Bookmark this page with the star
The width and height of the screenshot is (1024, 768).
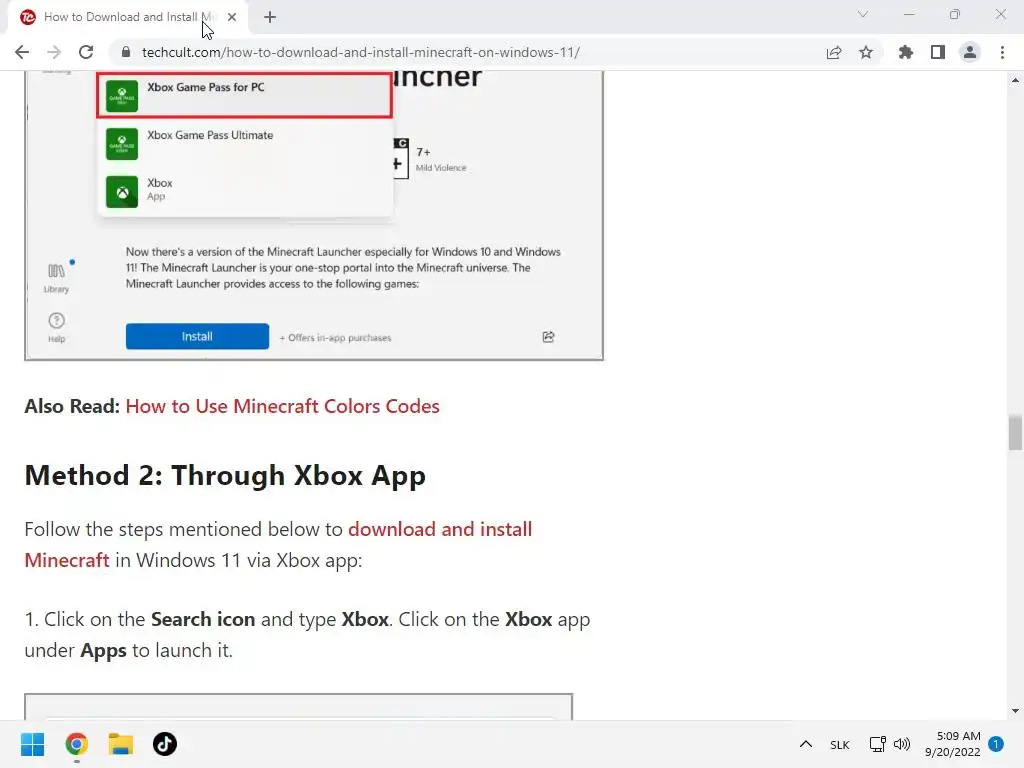pyautogui.click(x=866, y=52)
